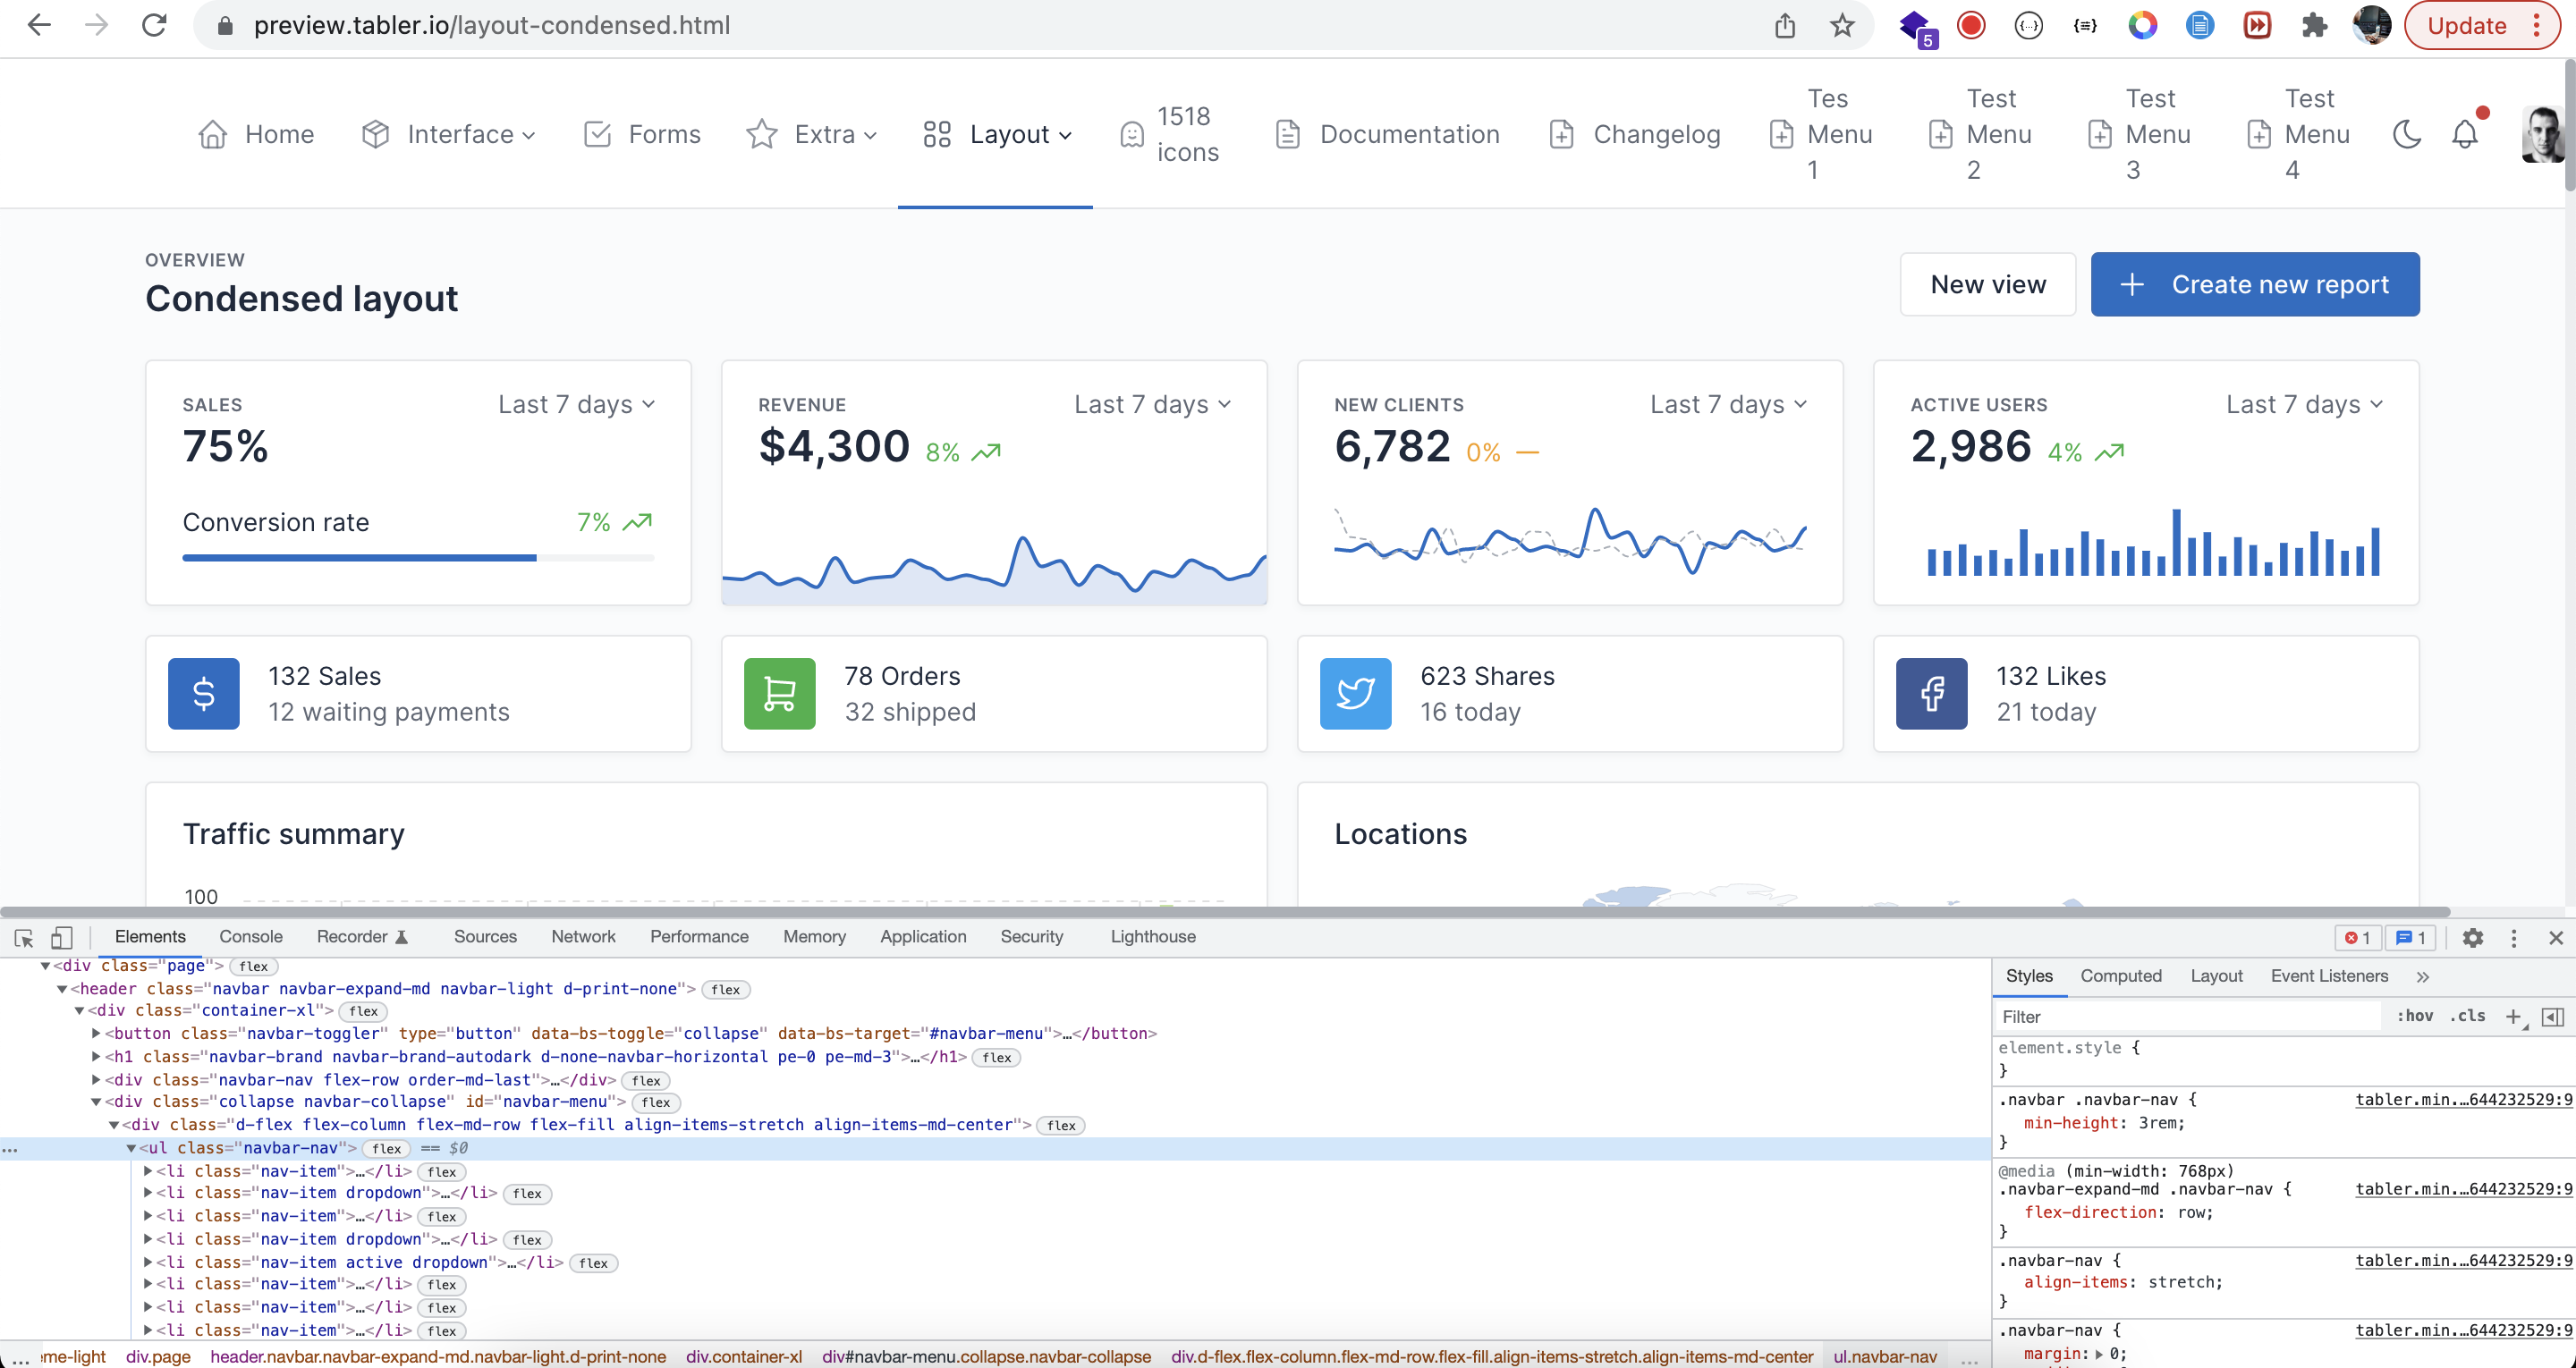The image size is (2576, 1368).
Task: Click the Facebook Likes icon
Action: 1932,693
